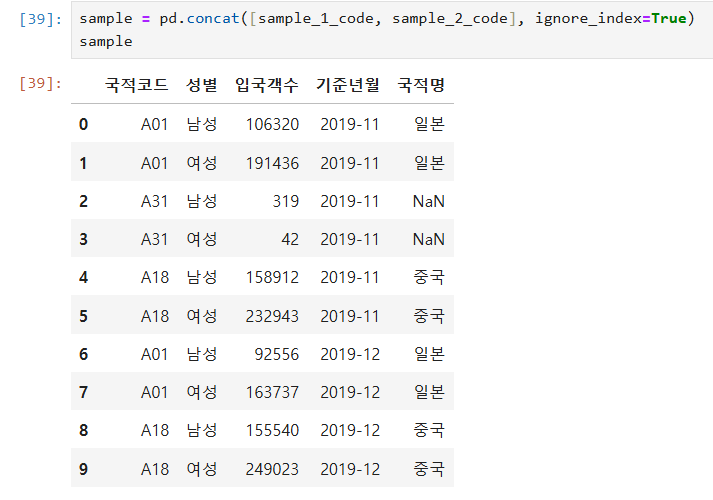Screen dimensions: 713x500
Task: Click the 기준년월 column header
Action: coord(348,85)
